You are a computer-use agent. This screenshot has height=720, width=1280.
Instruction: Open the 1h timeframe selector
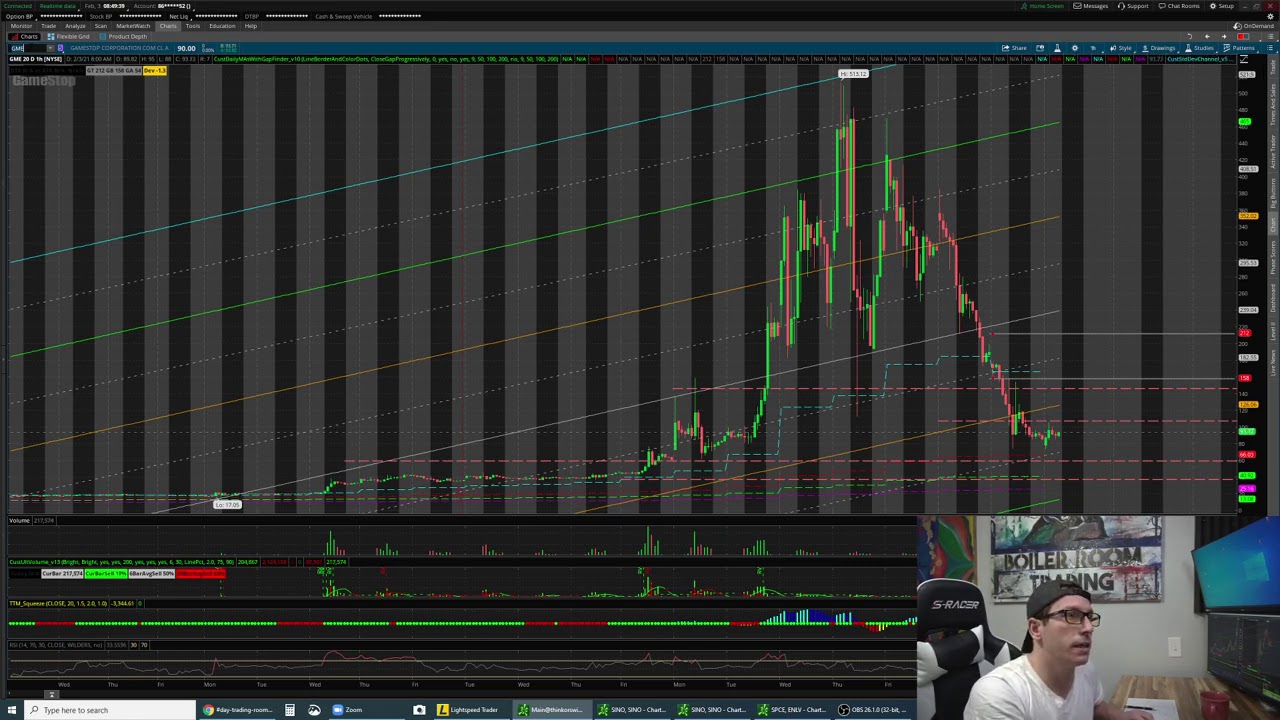point(1093,48)
